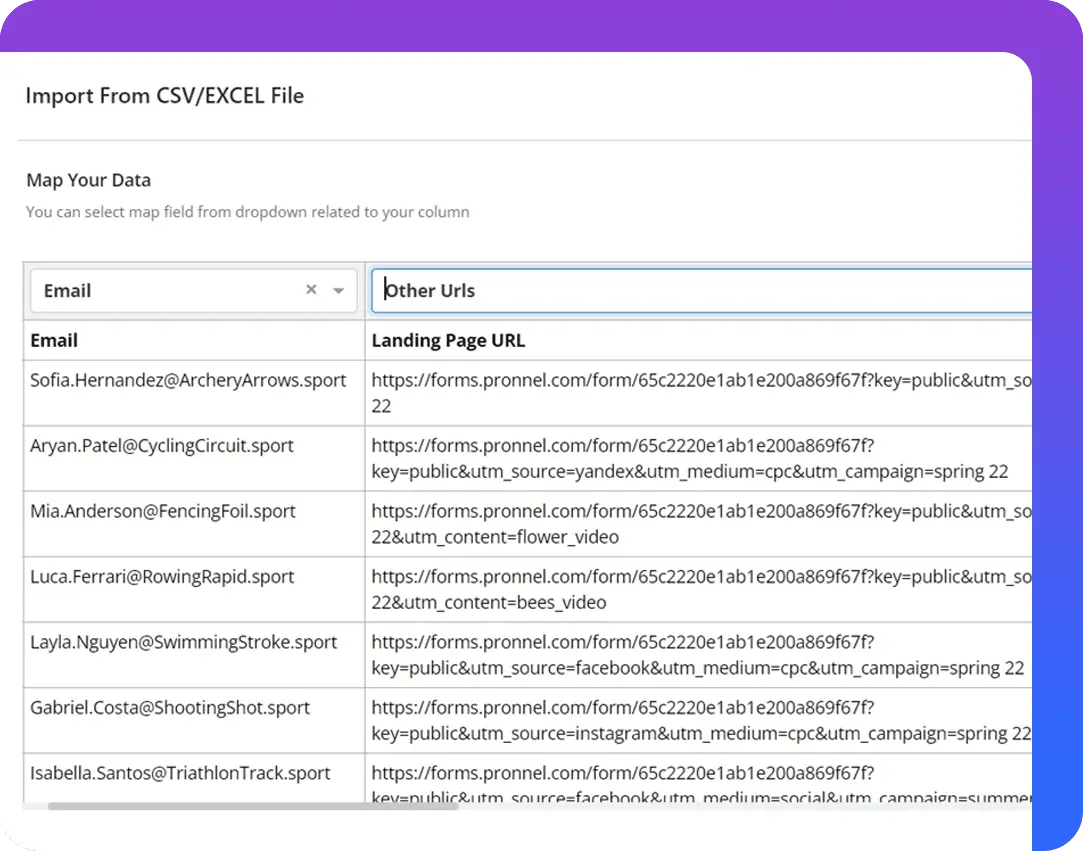The width and height of the screenshot is (1083, 851).
Task: Select Sofia.Hernandez@ArcheryArrows.sport email cell
Action: (189, 380)
